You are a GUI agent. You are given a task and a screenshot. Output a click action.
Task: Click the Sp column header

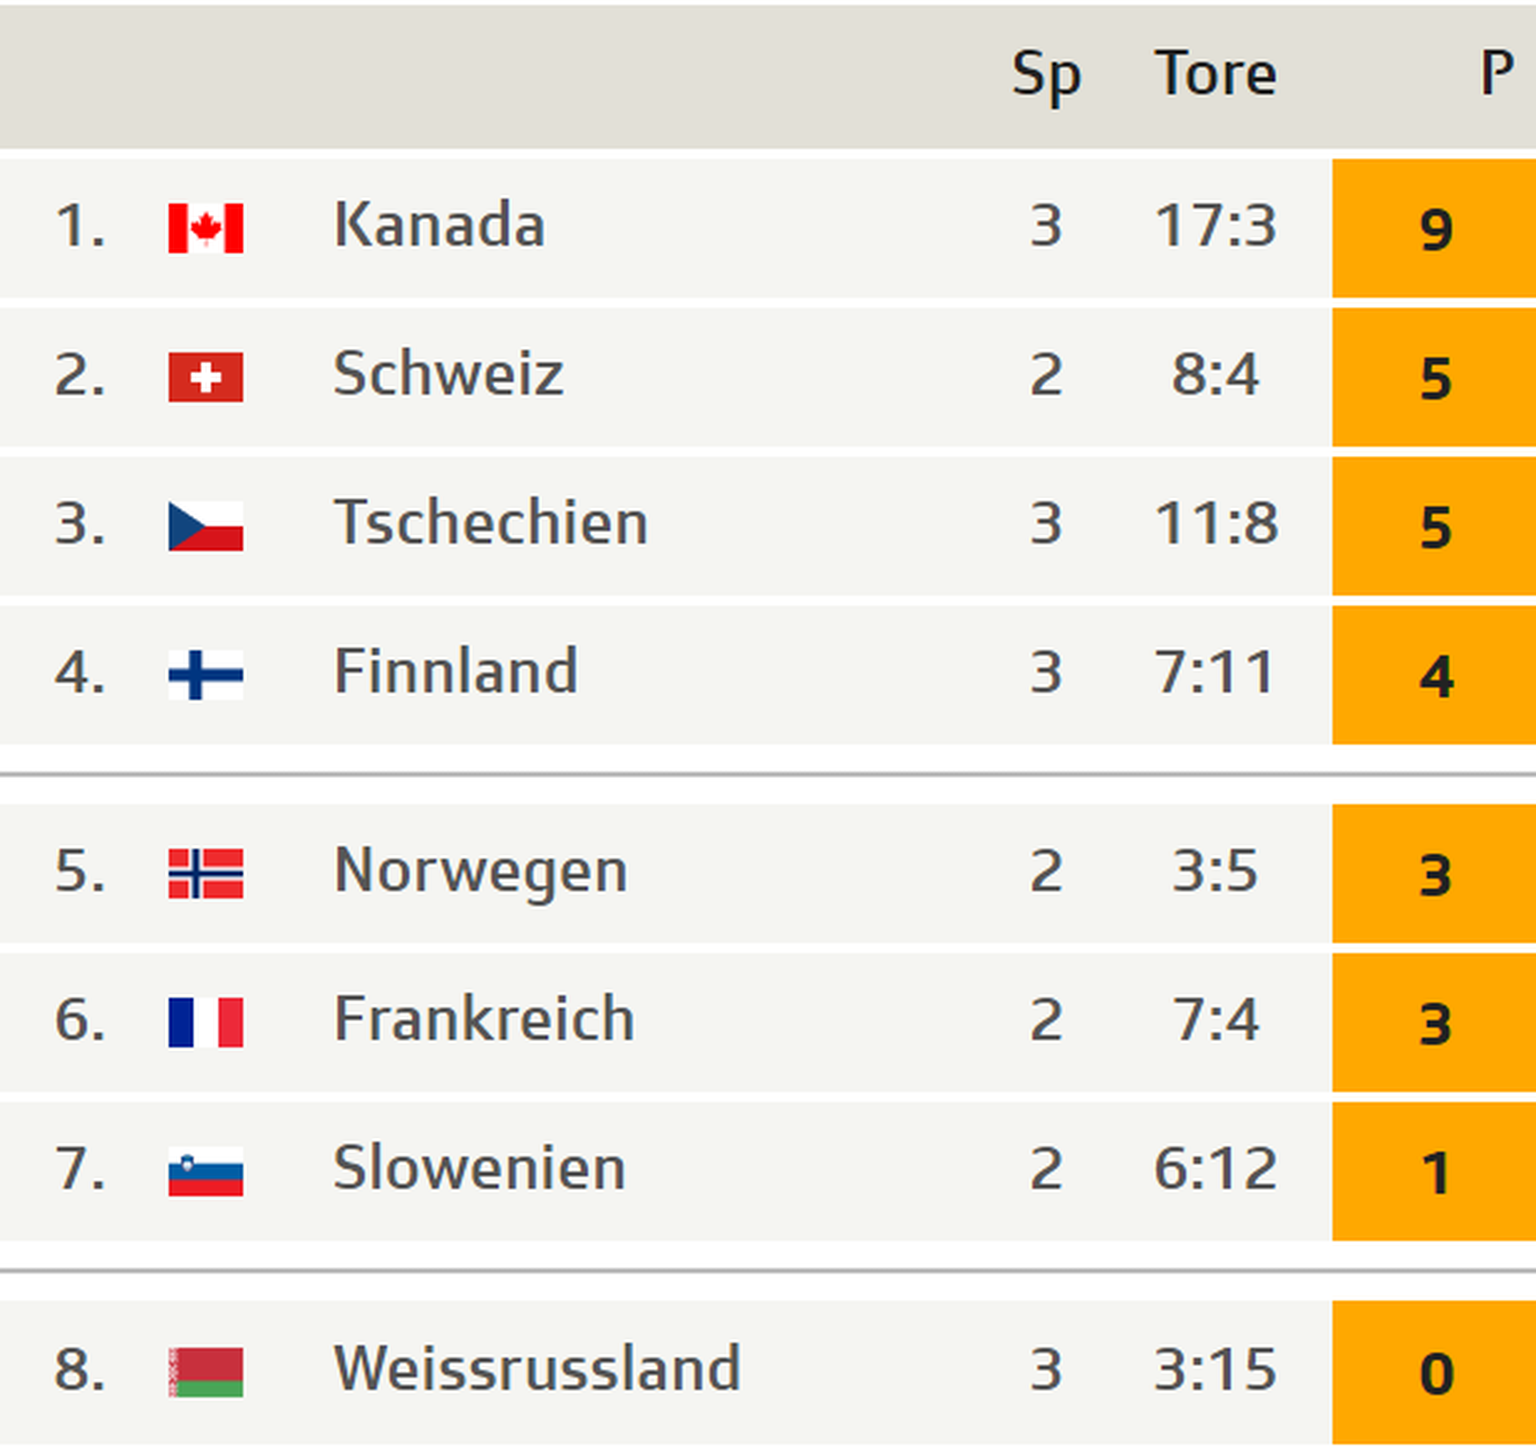coord(1045,75)
